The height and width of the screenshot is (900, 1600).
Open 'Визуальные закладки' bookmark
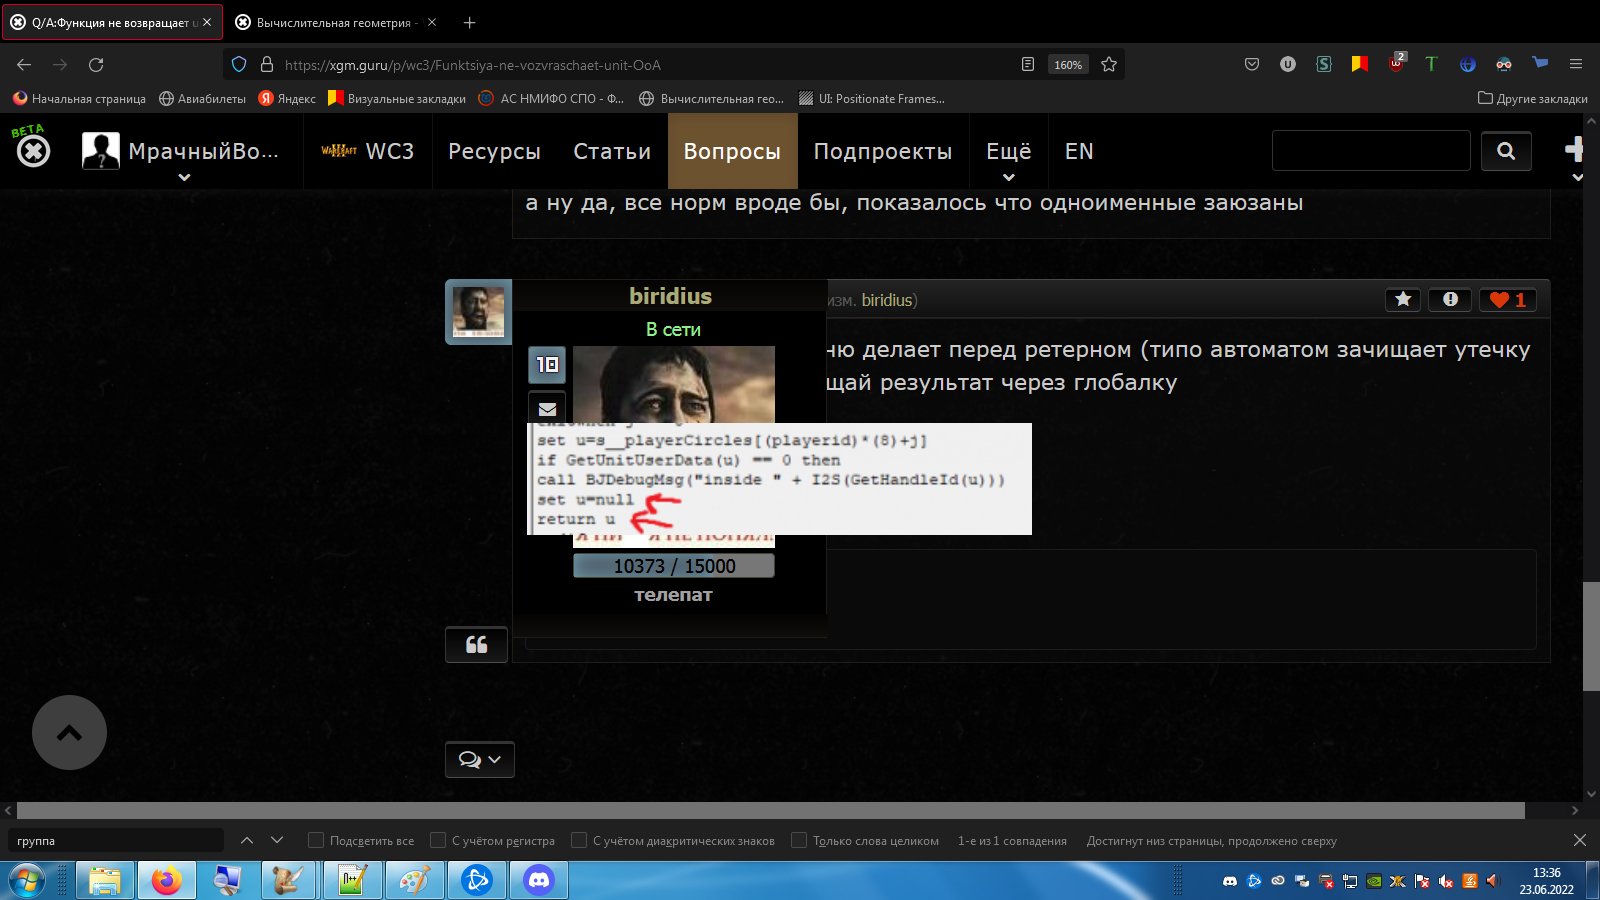(397, 99)
